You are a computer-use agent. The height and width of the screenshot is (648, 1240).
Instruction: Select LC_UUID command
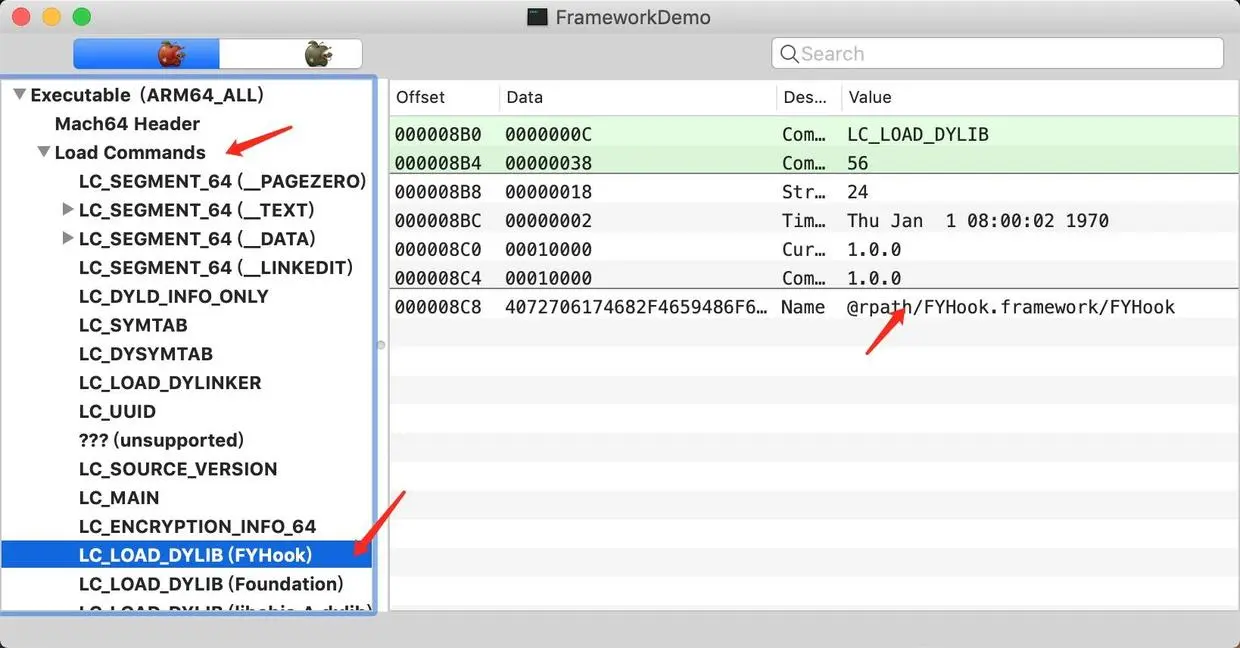tap(117, 412)
